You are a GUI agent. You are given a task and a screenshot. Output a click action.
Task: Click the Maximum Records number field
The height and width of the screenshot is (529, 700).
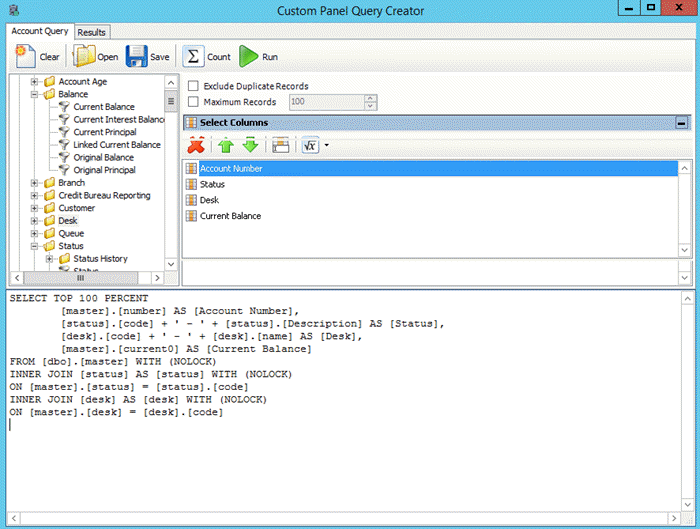(x=326, y=102)
